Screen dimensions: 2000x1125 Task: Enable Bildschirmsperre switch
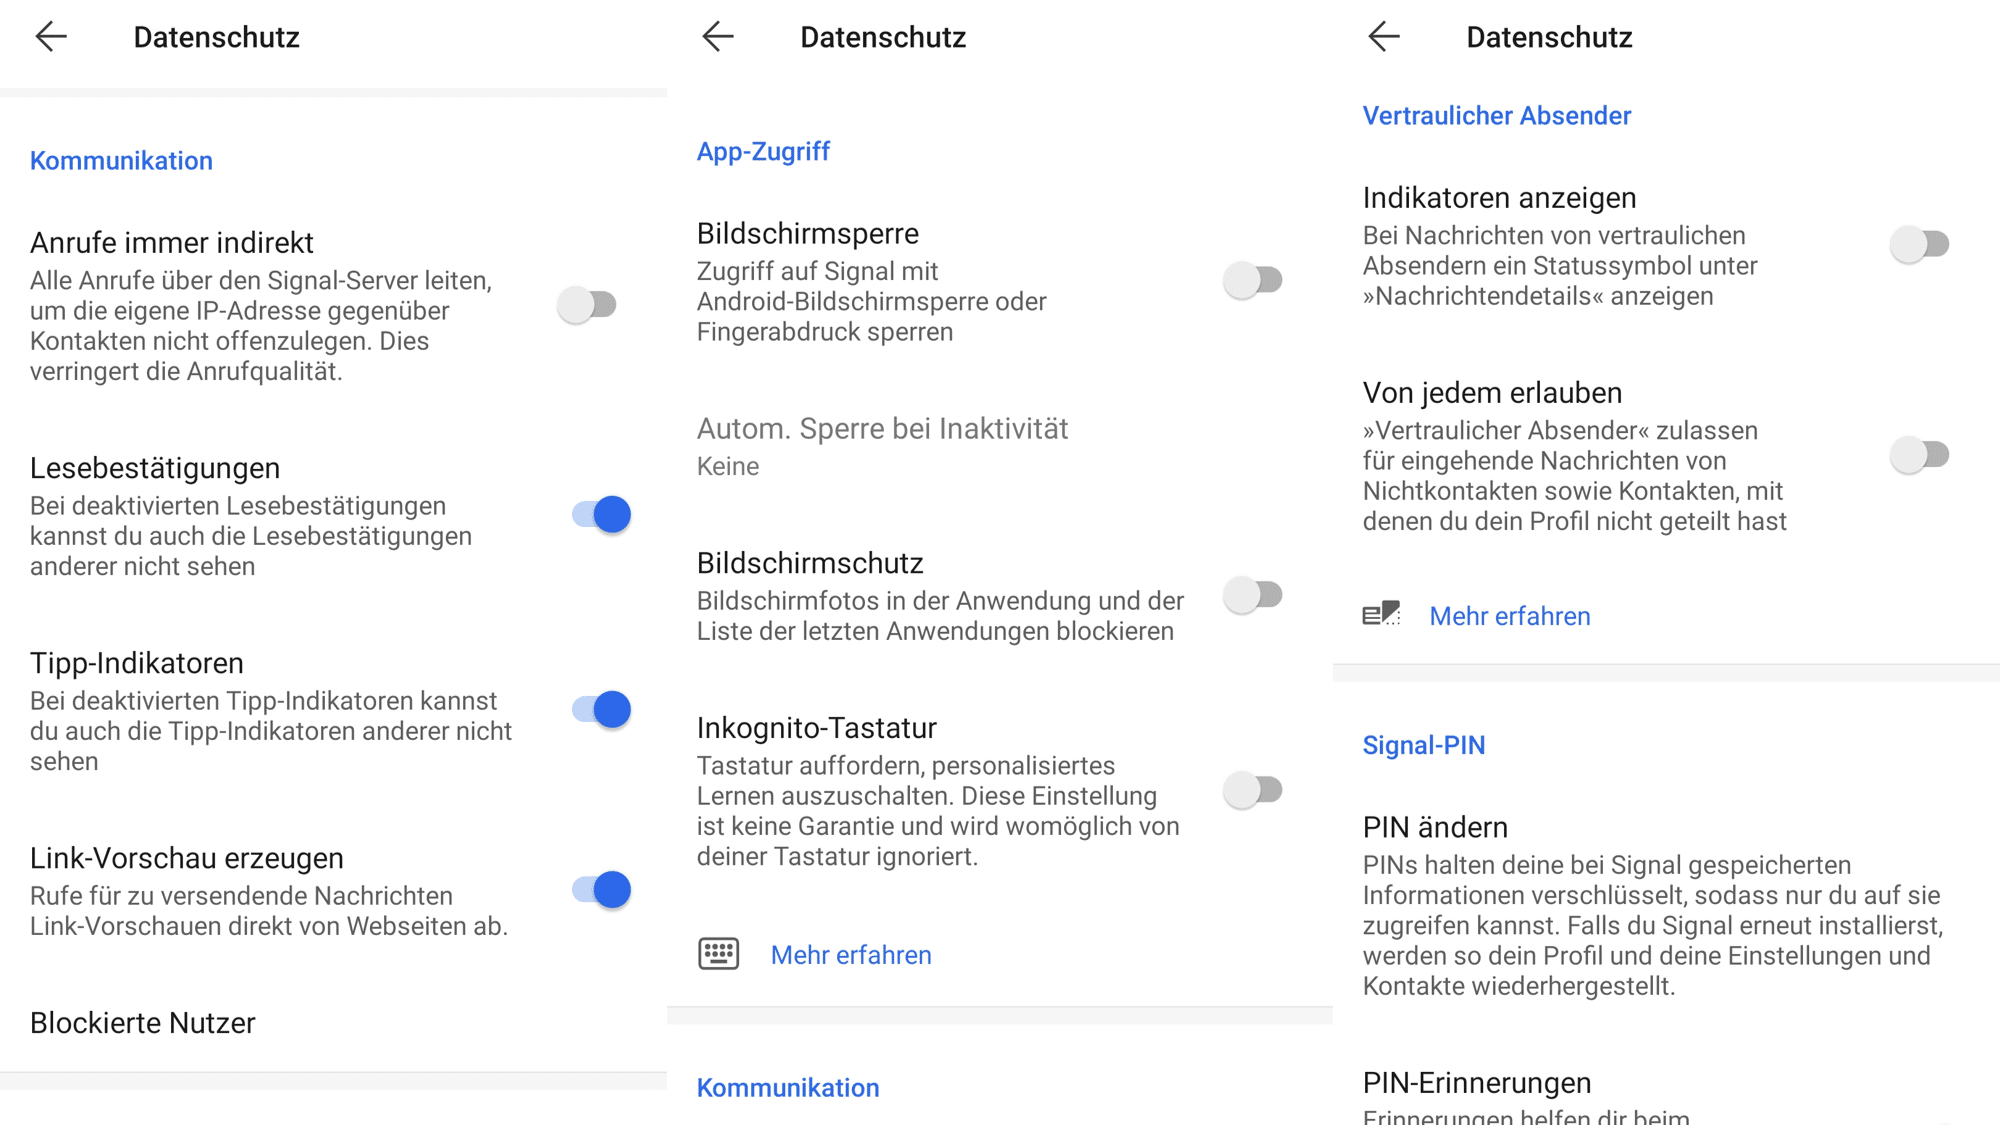coord(1254,280)
